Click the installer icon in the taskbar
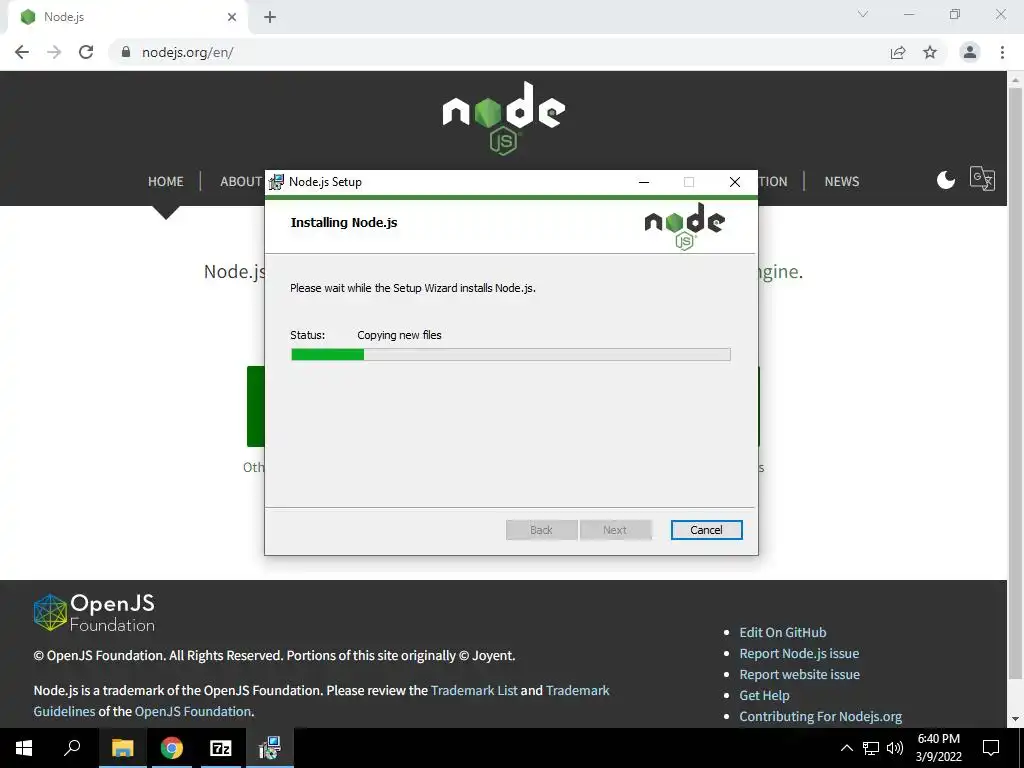The image size is (1024, 768). (x=270, y=748)
